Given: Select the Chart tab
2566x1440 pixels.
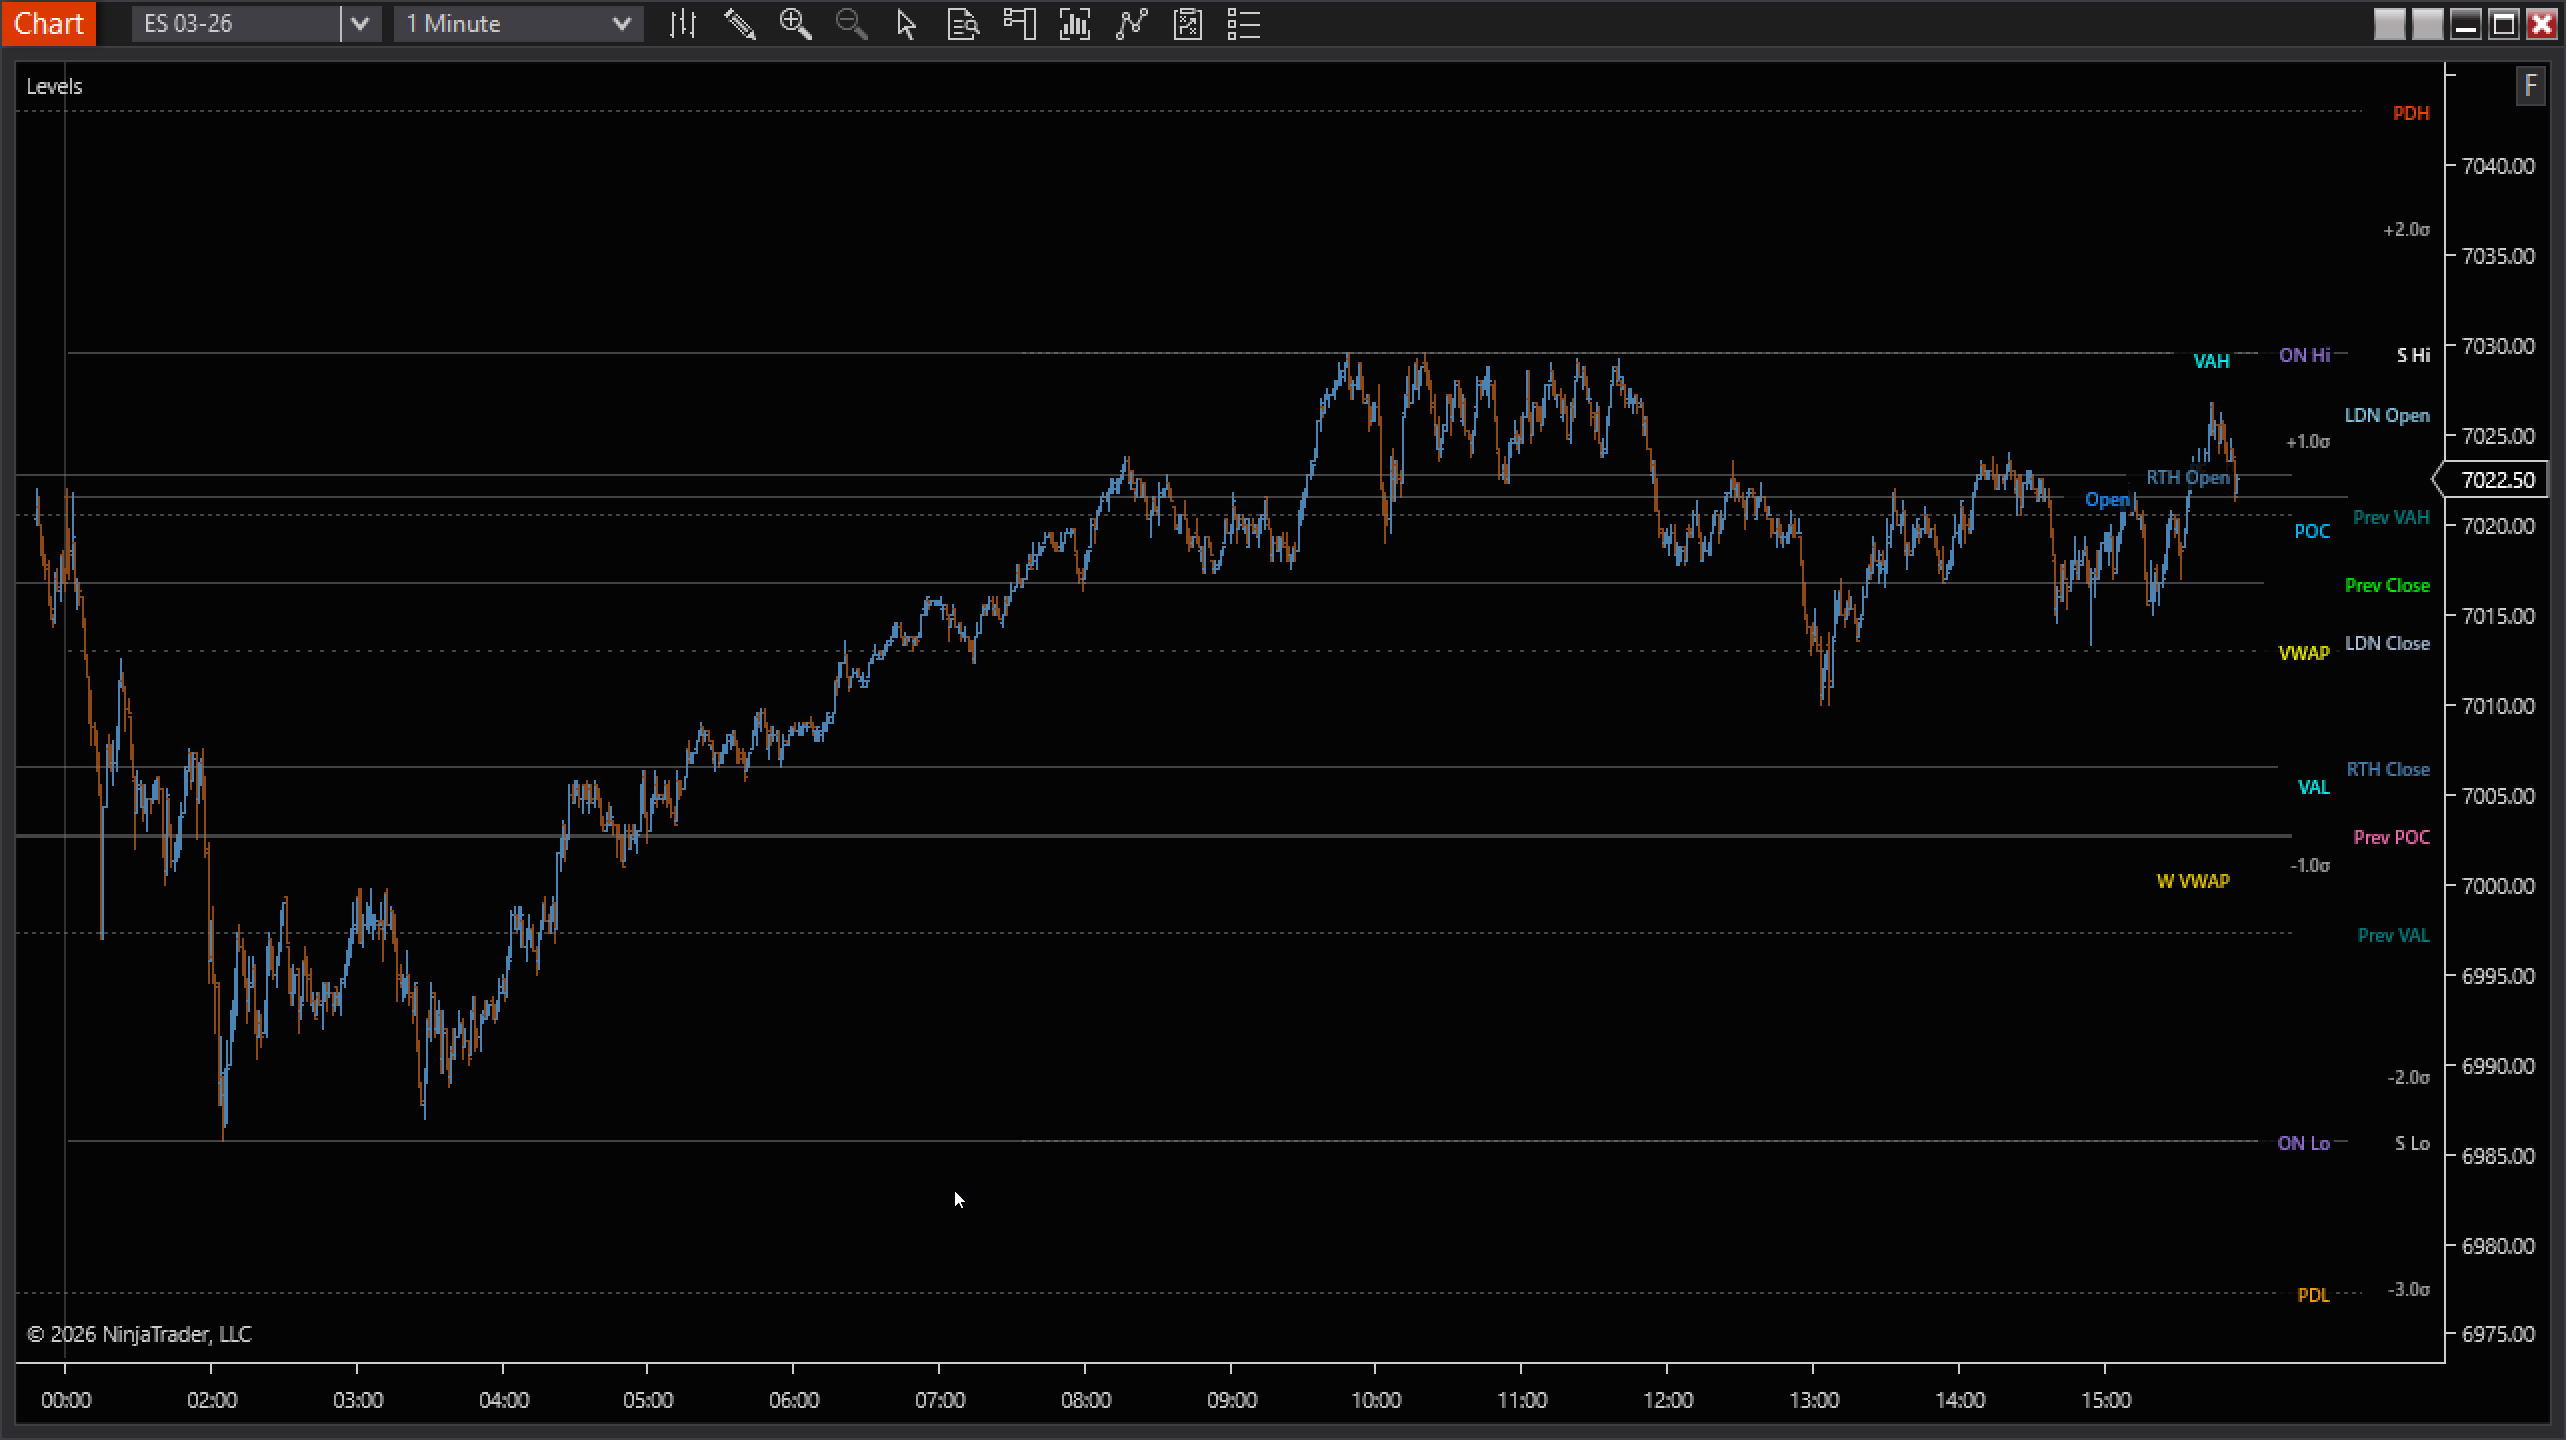Looking at the screenshot, I should point(48,23).
